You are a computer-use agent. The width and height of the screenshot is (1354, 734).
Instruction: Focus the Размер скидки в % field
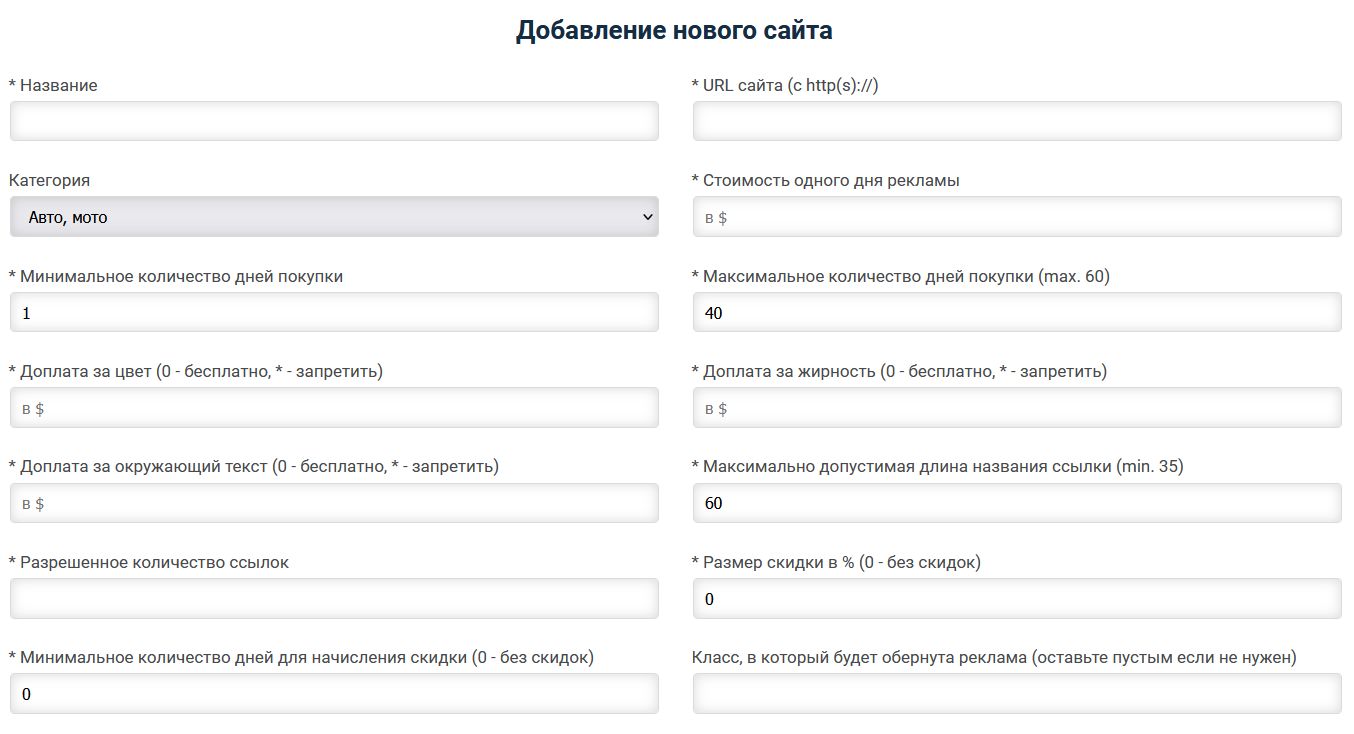click(x=1016, y=599)
